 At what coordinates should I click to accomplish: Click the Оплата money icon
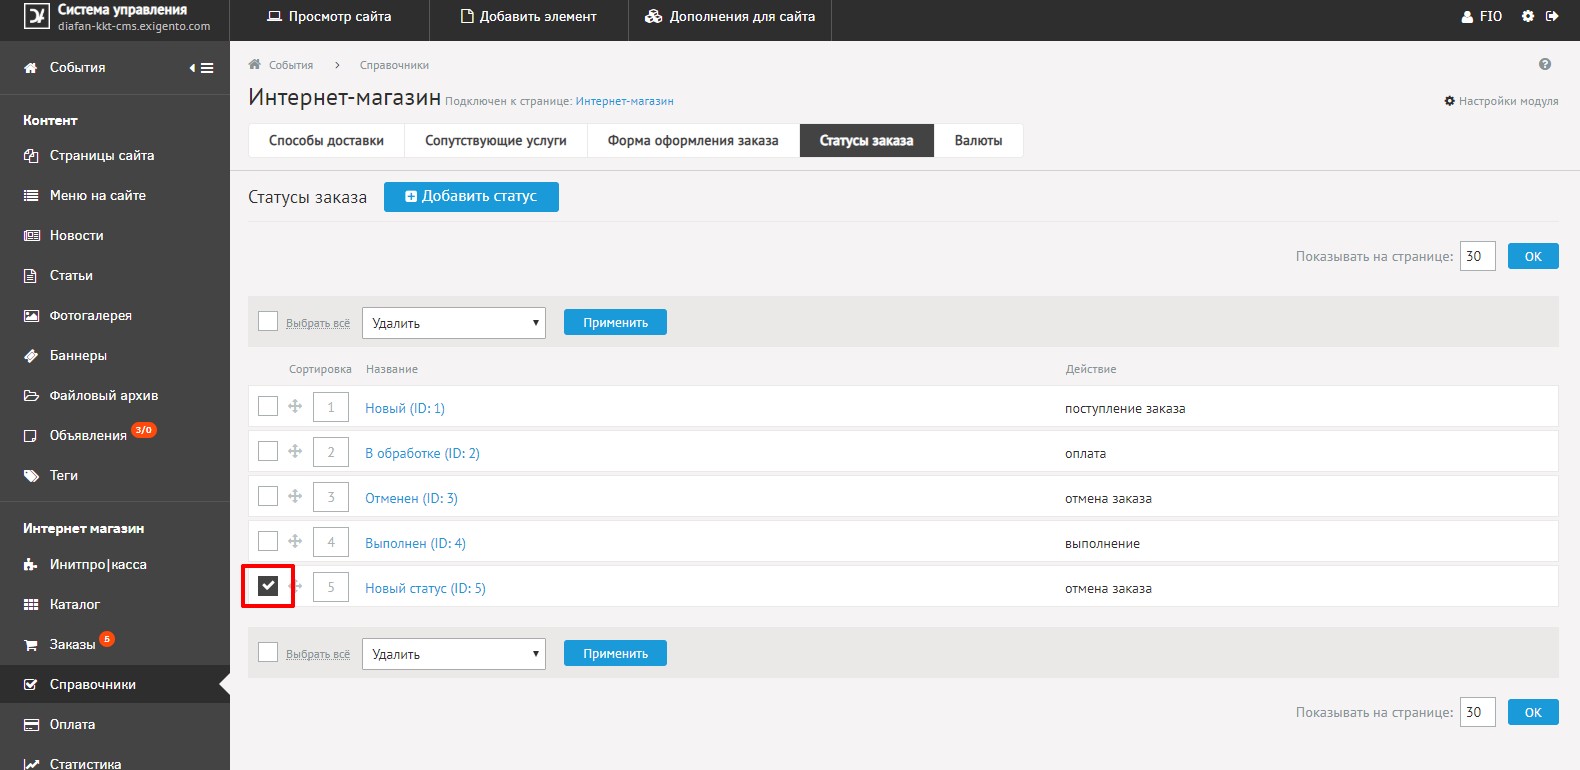[31, 724]
